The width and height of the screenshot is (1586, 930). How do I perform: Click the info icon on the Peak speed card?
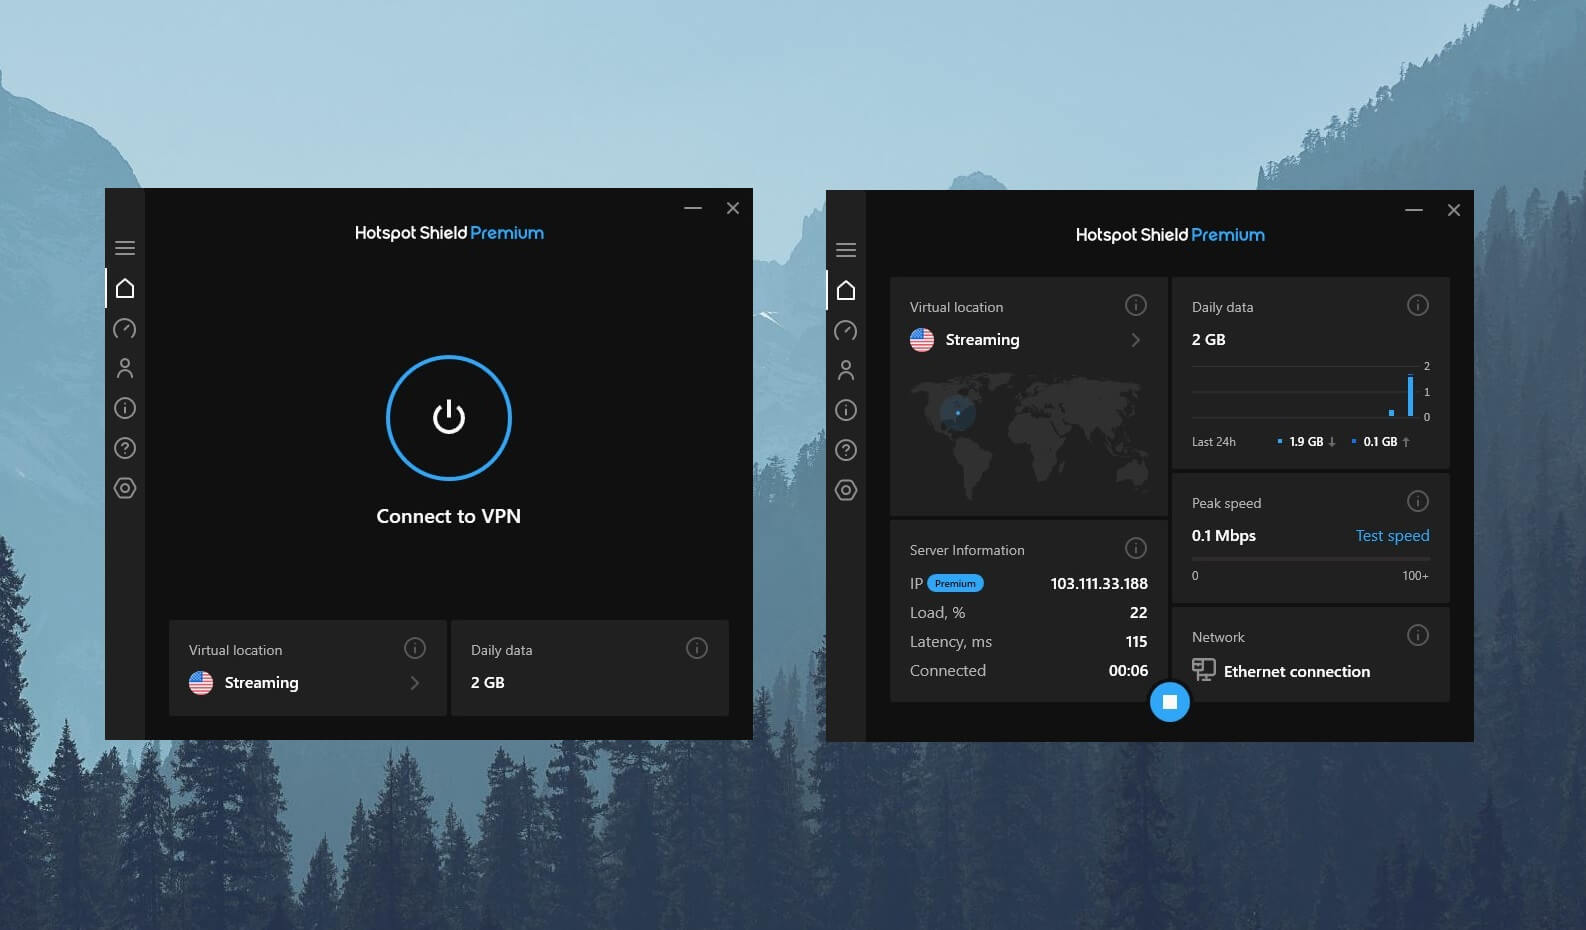point(1417,501)
